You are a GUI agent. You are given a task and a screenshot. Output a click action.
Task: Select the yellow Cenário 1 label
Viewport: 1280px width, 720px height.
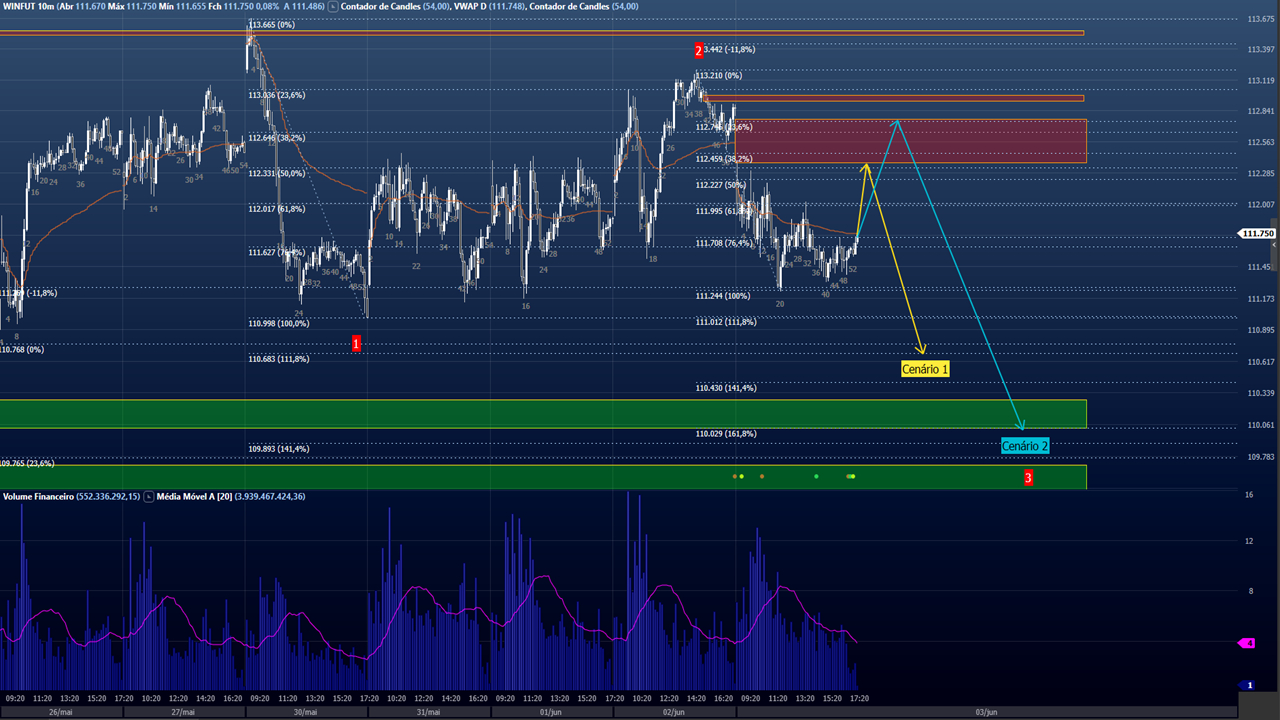(x=925, y=369)
